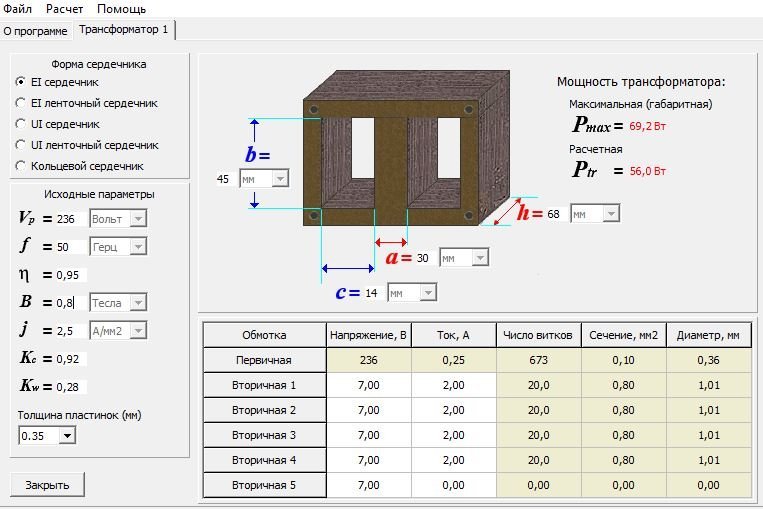Click the Вторичная 1 voltage cell 7,00
Screen dimensions: 763x509
368,385
